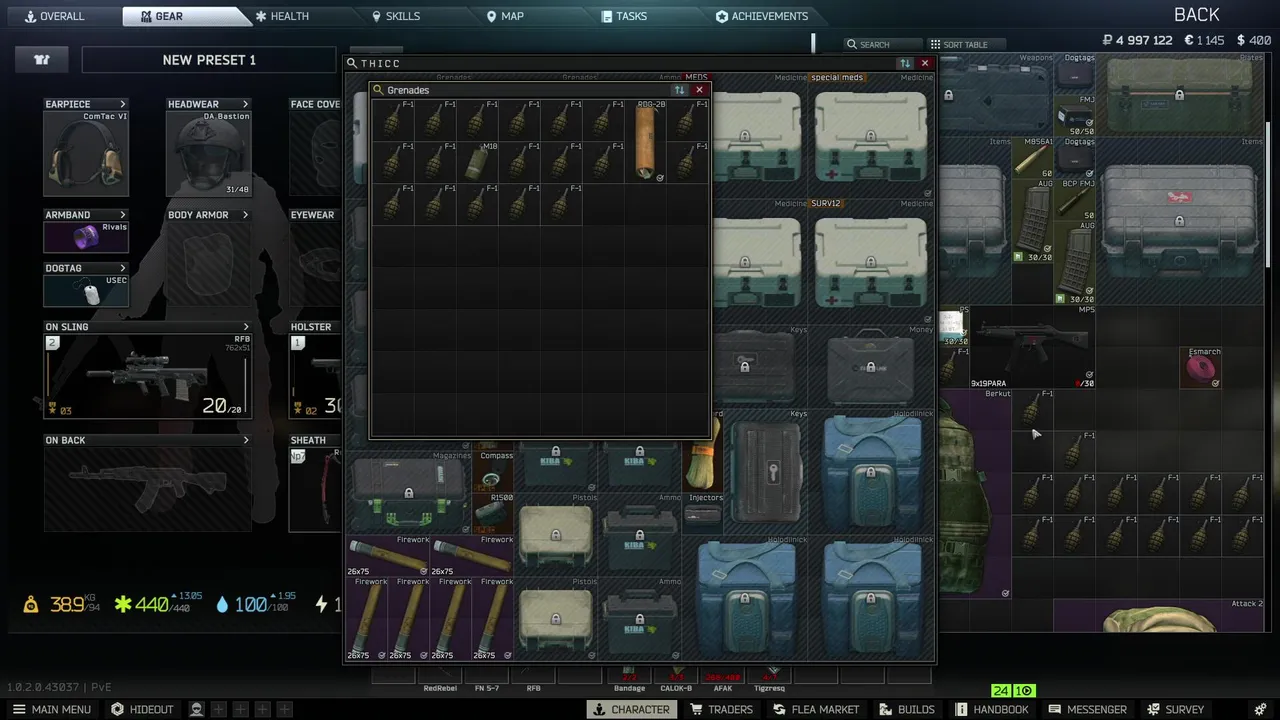The width and height of the screenshot is (1280, 720).
Task: Open the Injectors case
Action: pos(703,513)
